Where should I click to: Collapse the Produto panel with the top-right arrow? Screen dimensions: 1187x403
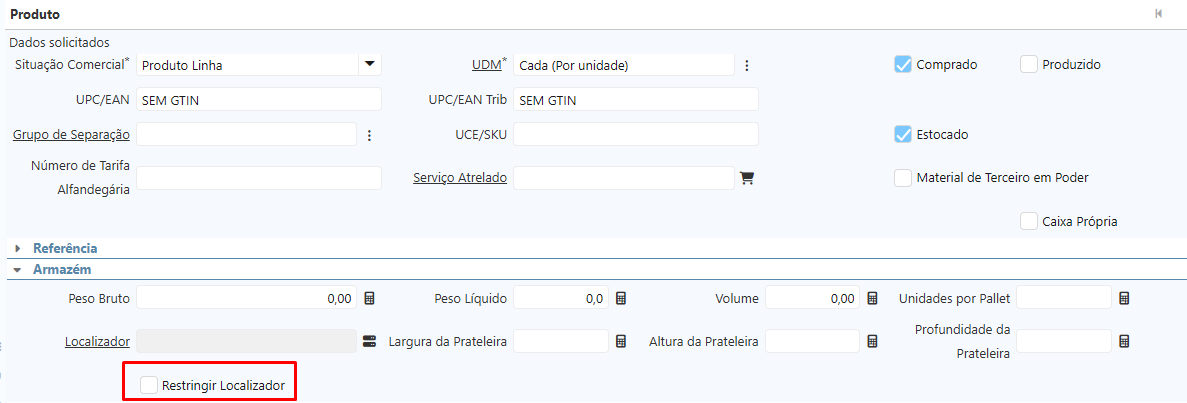[x=1158, y=14]
